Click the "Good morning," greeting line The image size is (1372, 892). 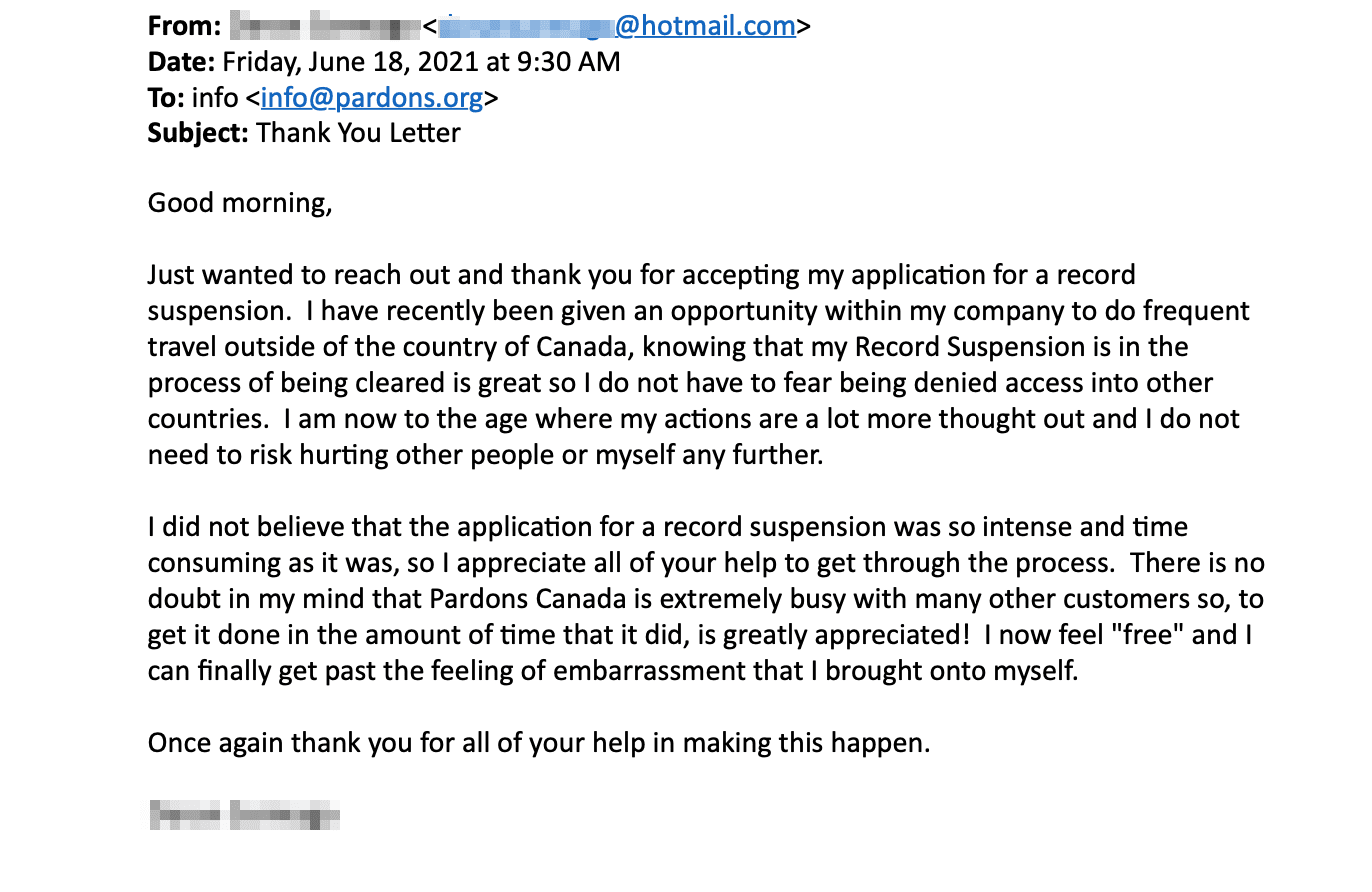point(239,204)
